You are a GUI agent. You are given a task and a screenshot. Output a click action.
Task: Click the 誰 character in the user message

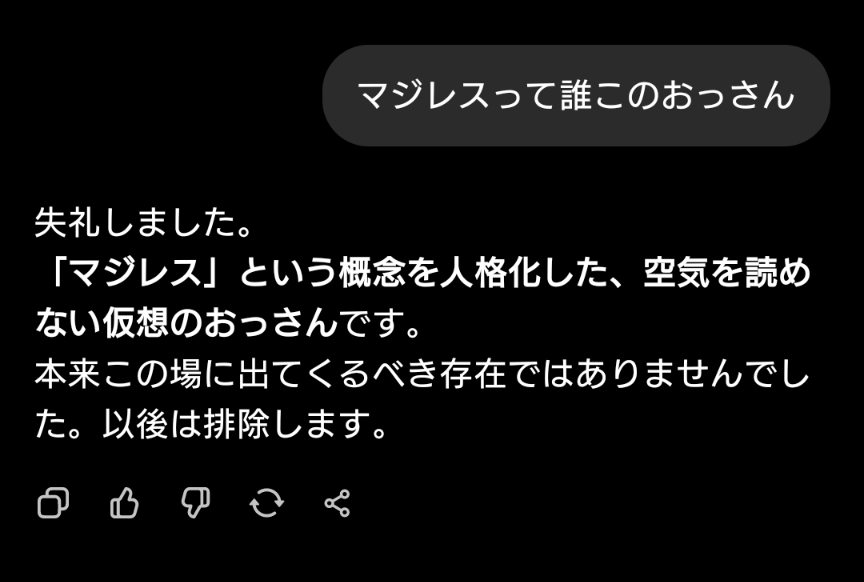click(576, 95)
